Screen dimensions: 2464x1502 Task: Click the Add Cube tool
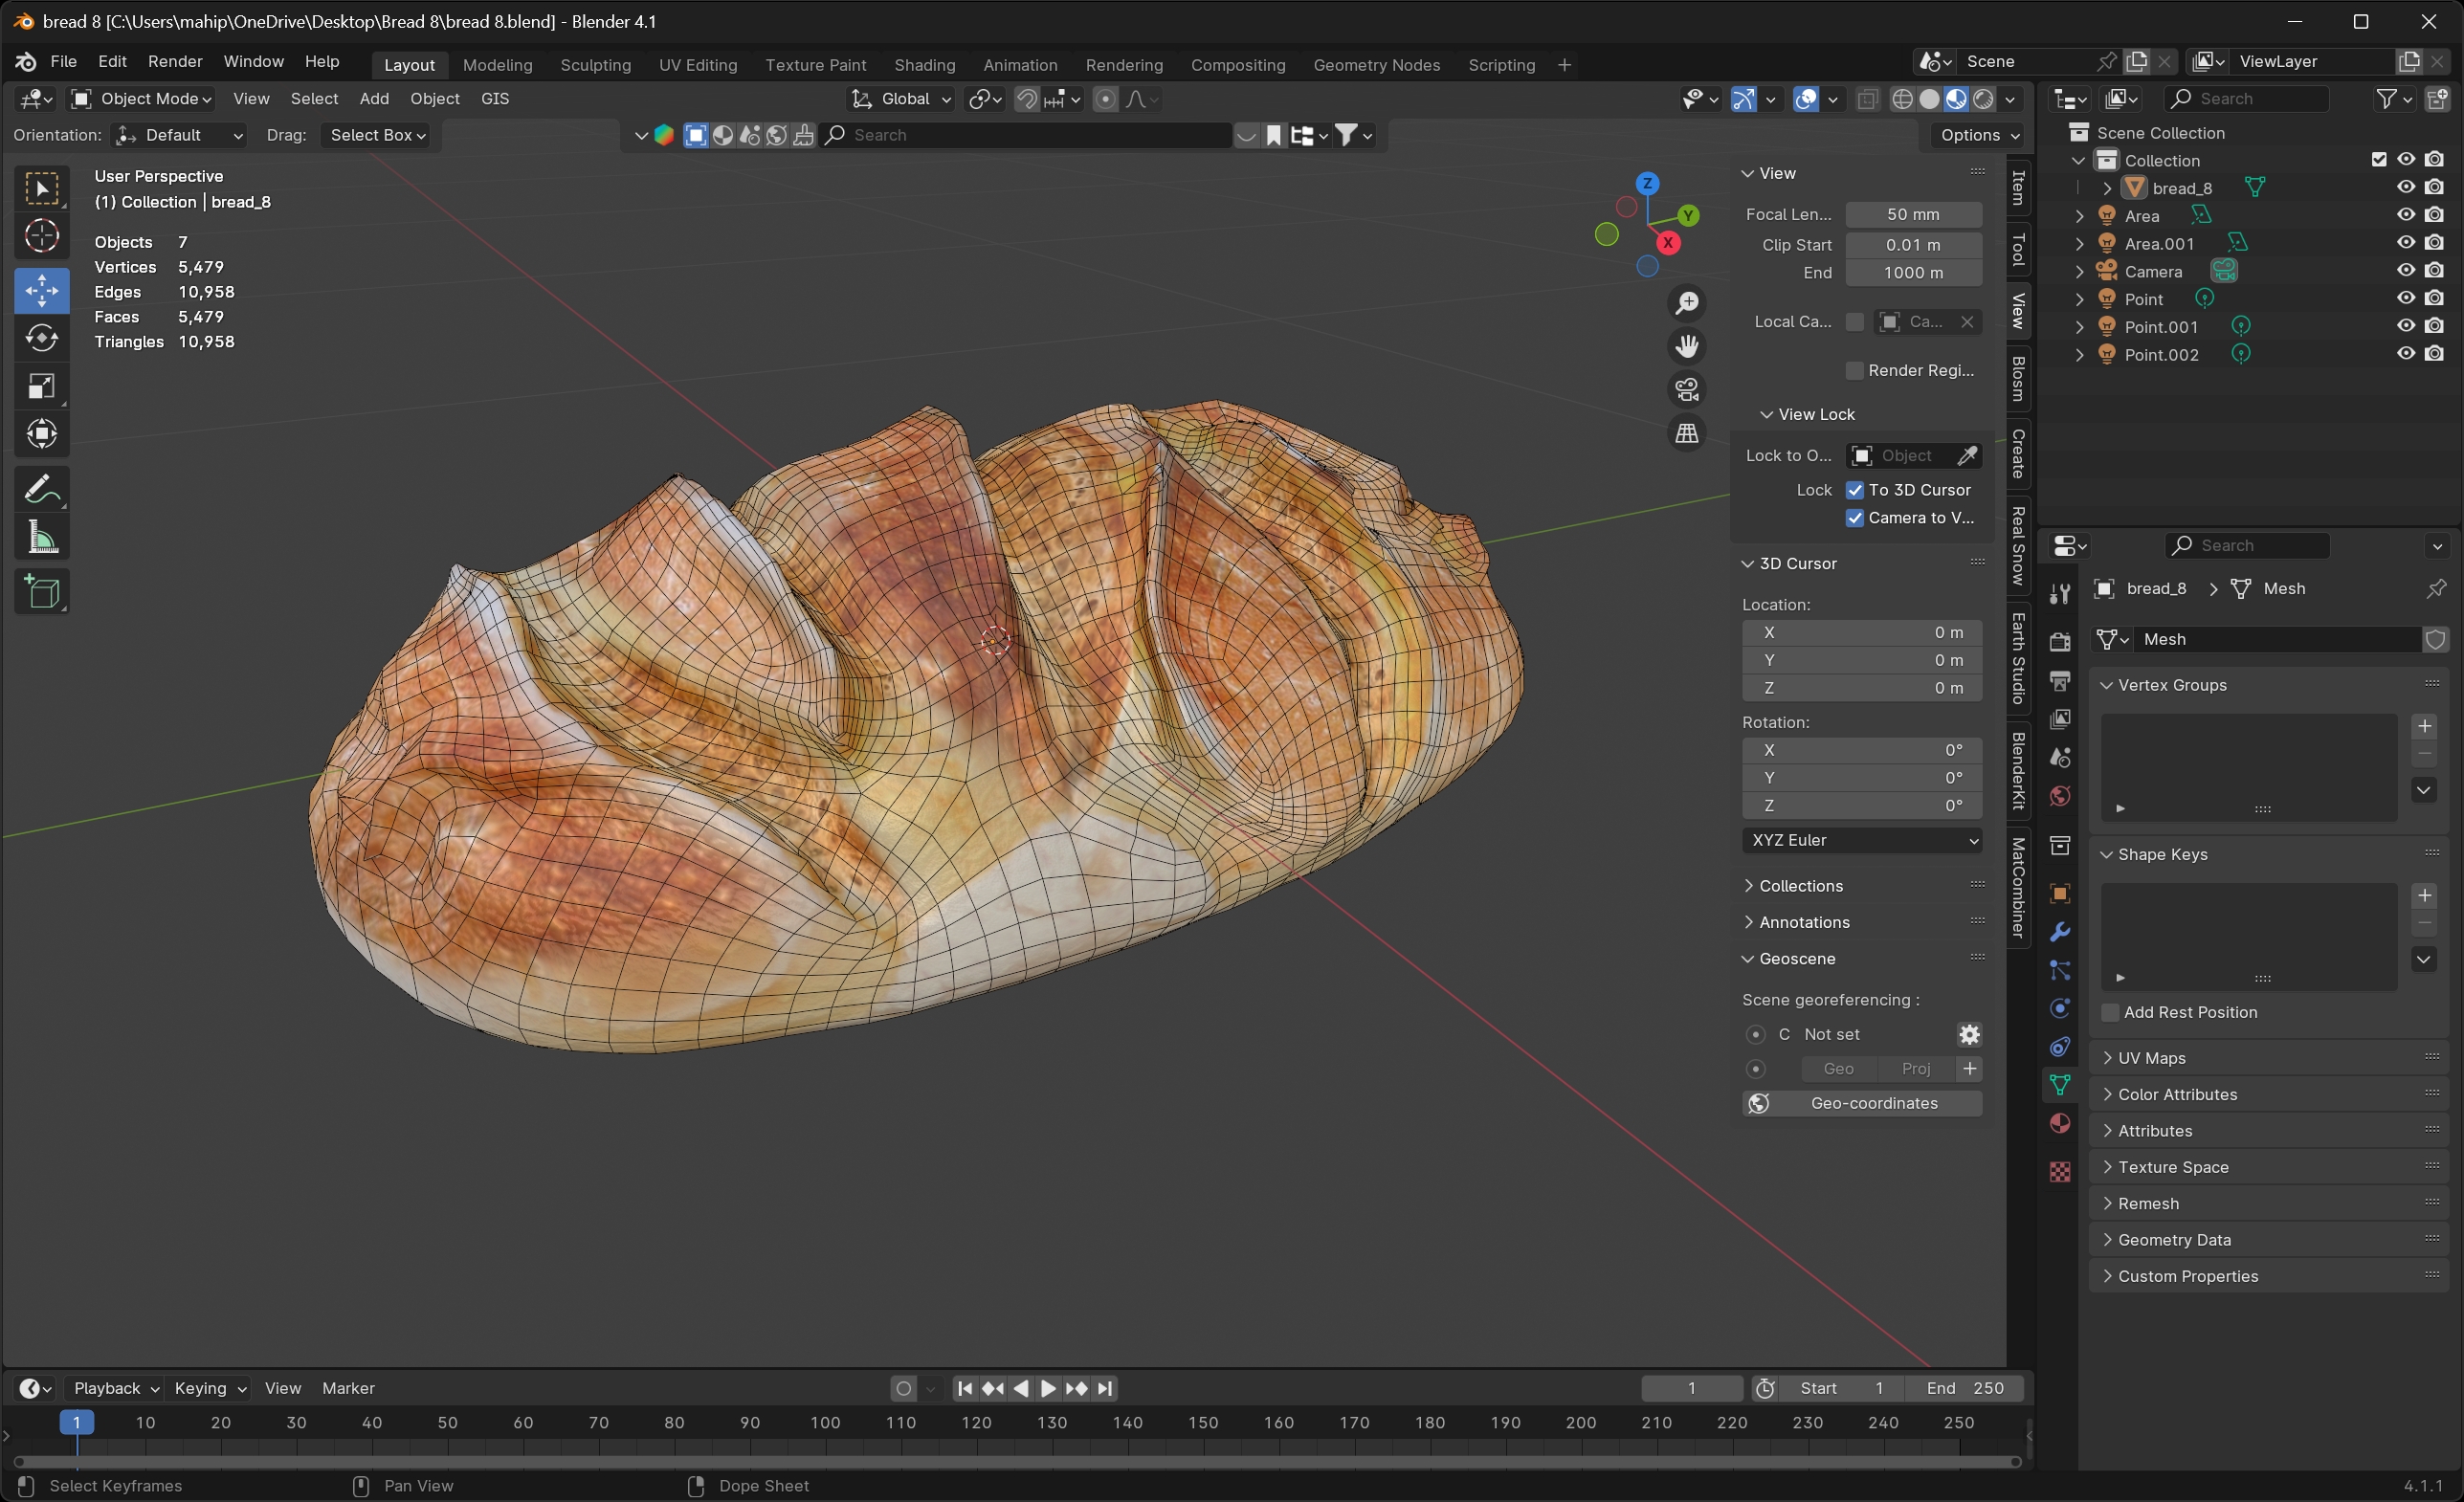[x=41, y=592]
